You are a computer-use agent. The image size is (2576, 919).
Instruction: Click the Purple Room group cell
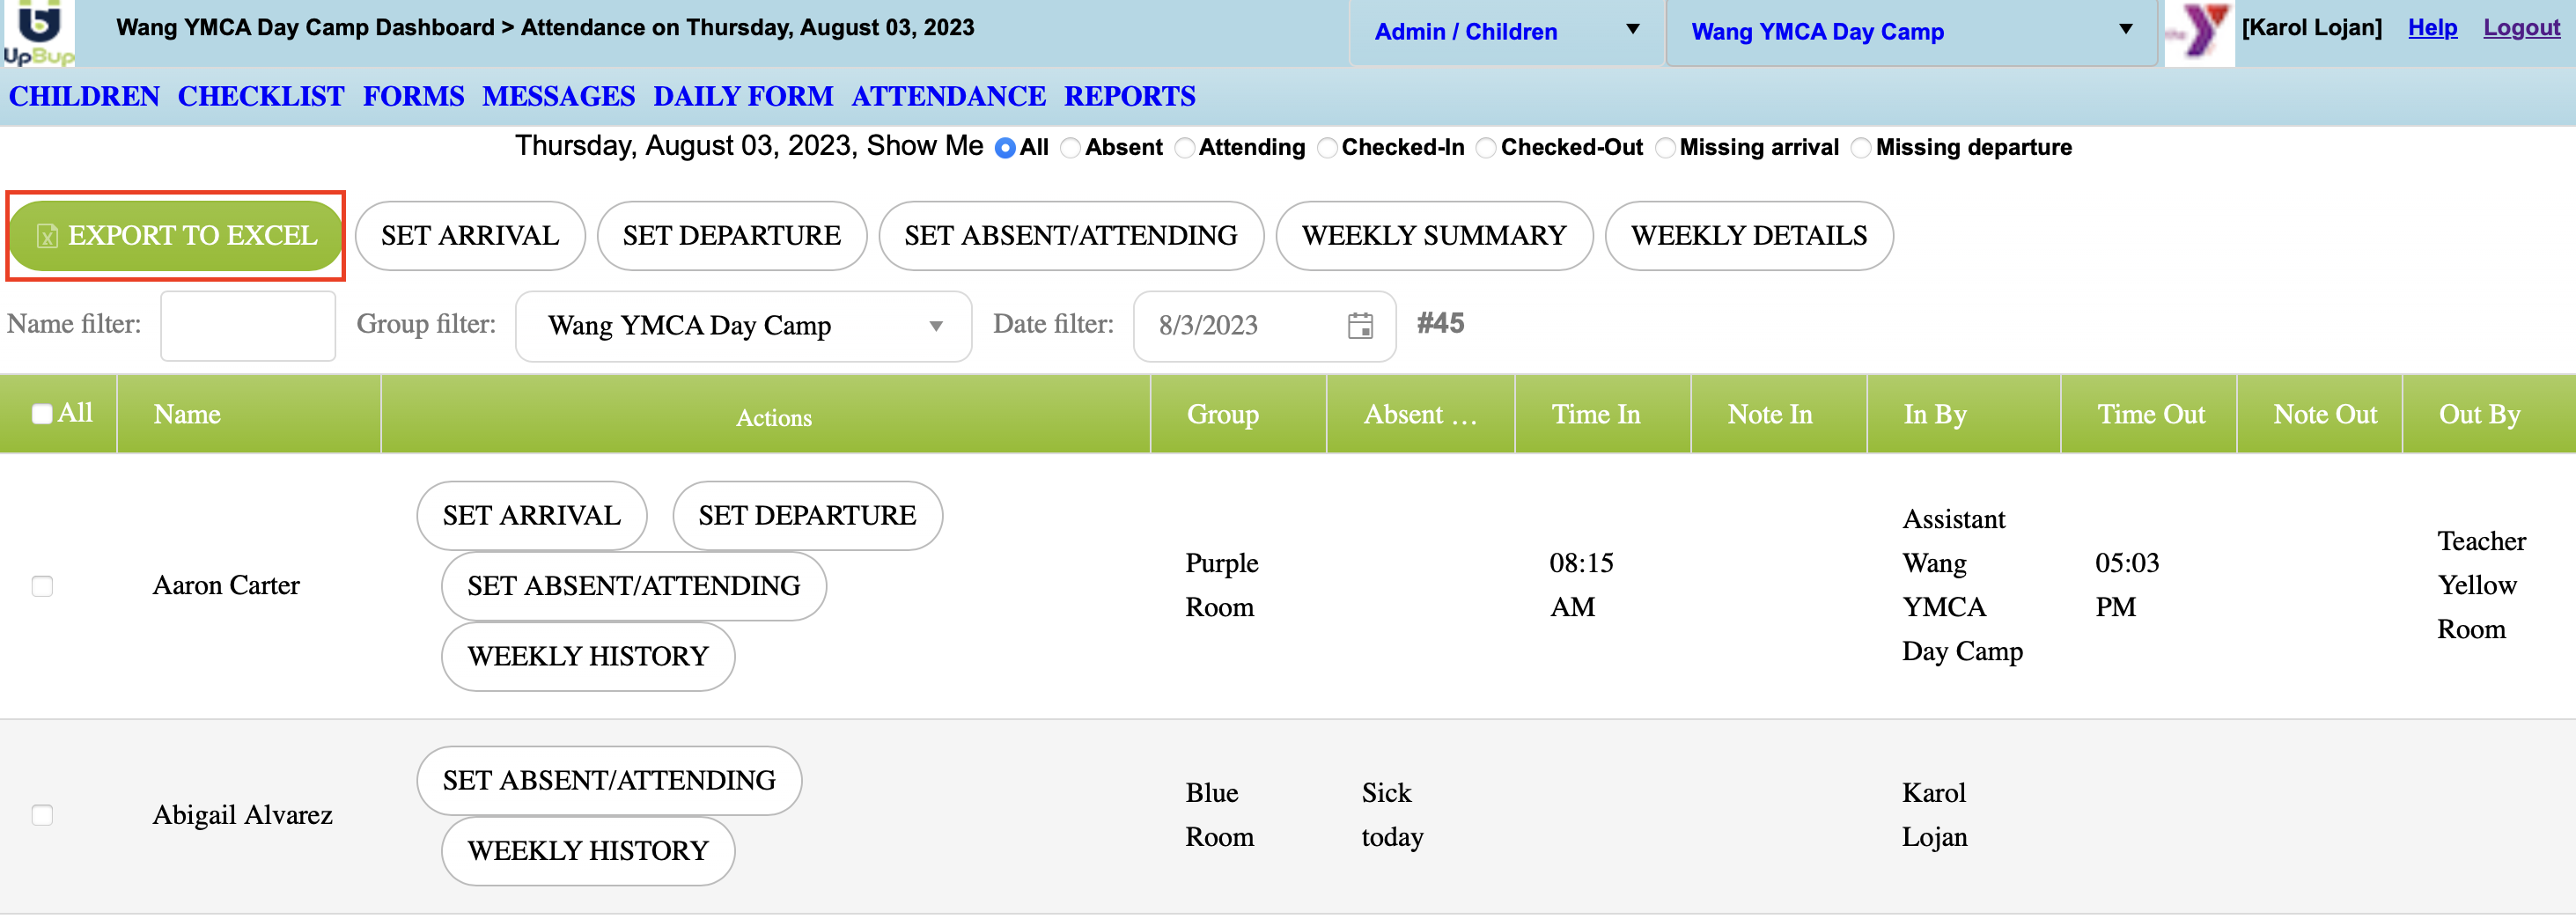1221,586
